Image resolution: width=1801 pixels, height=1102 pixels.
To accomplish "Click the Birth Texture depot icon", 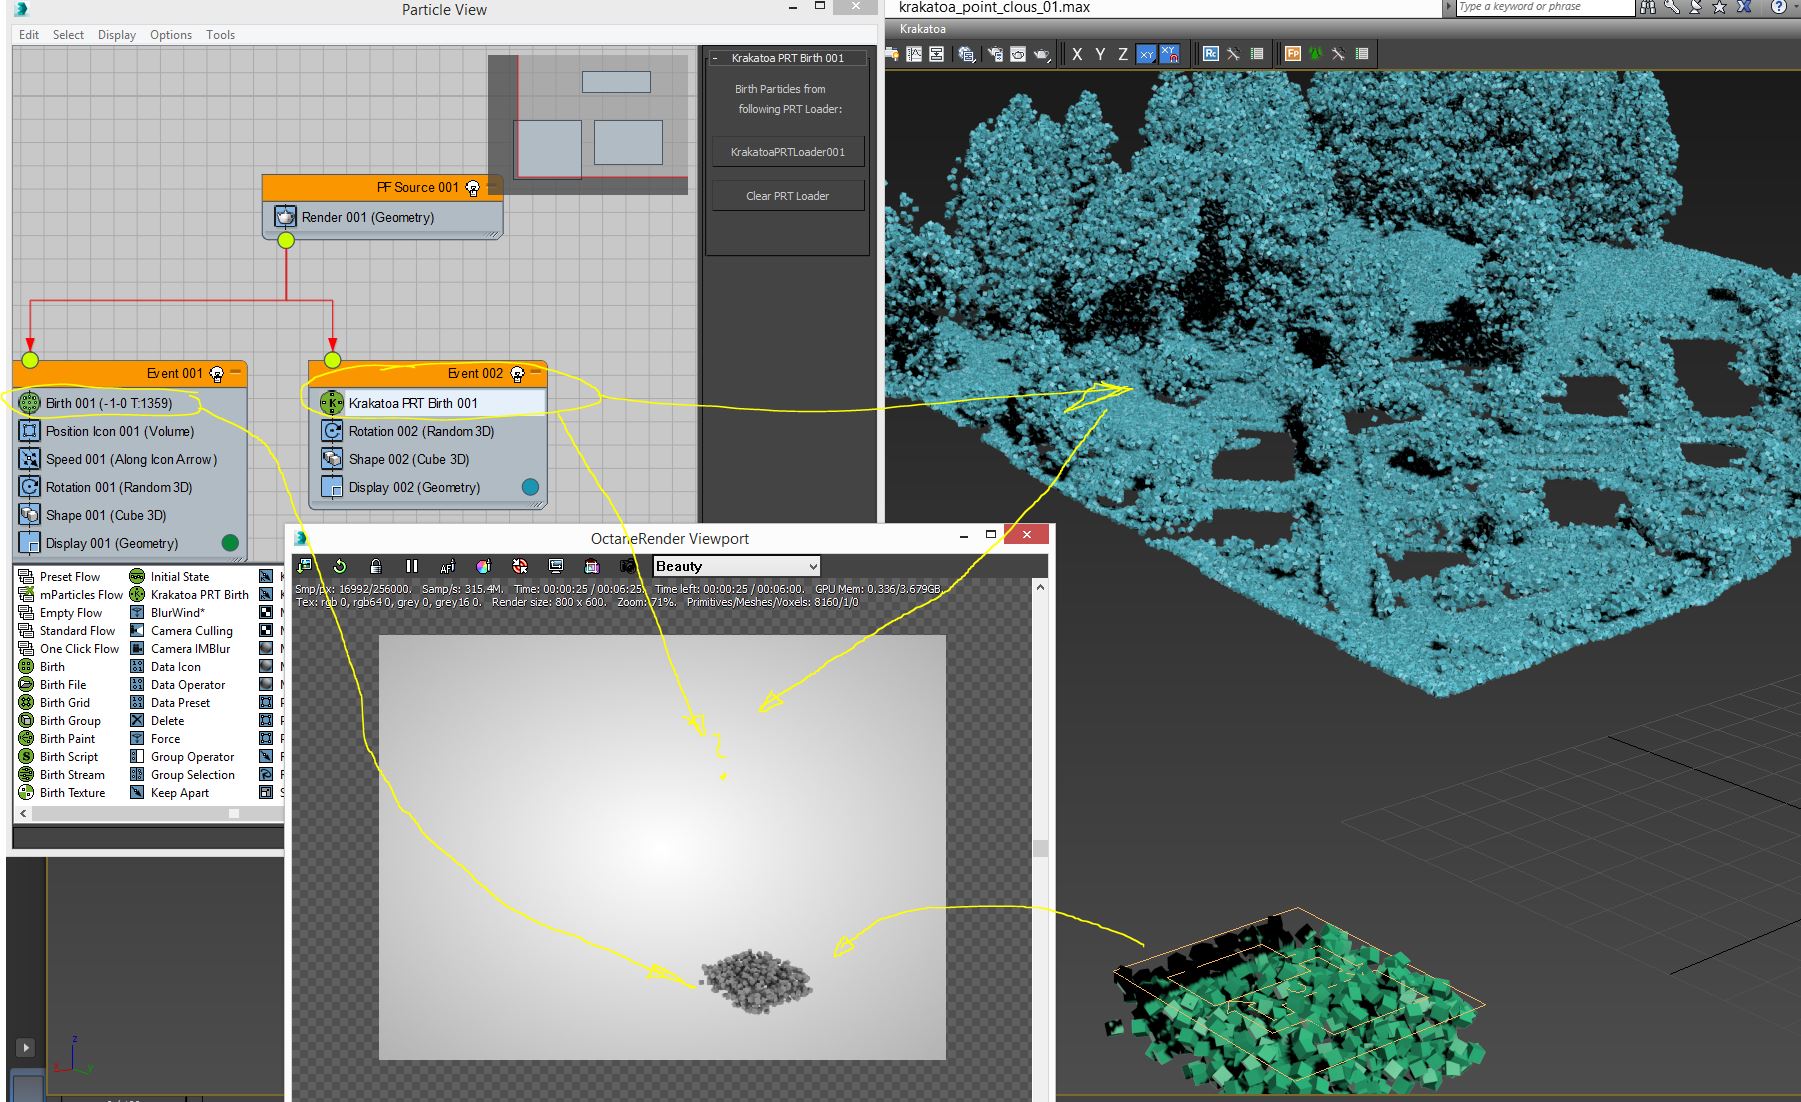I will pyautogui.click(x=26, y=793).
